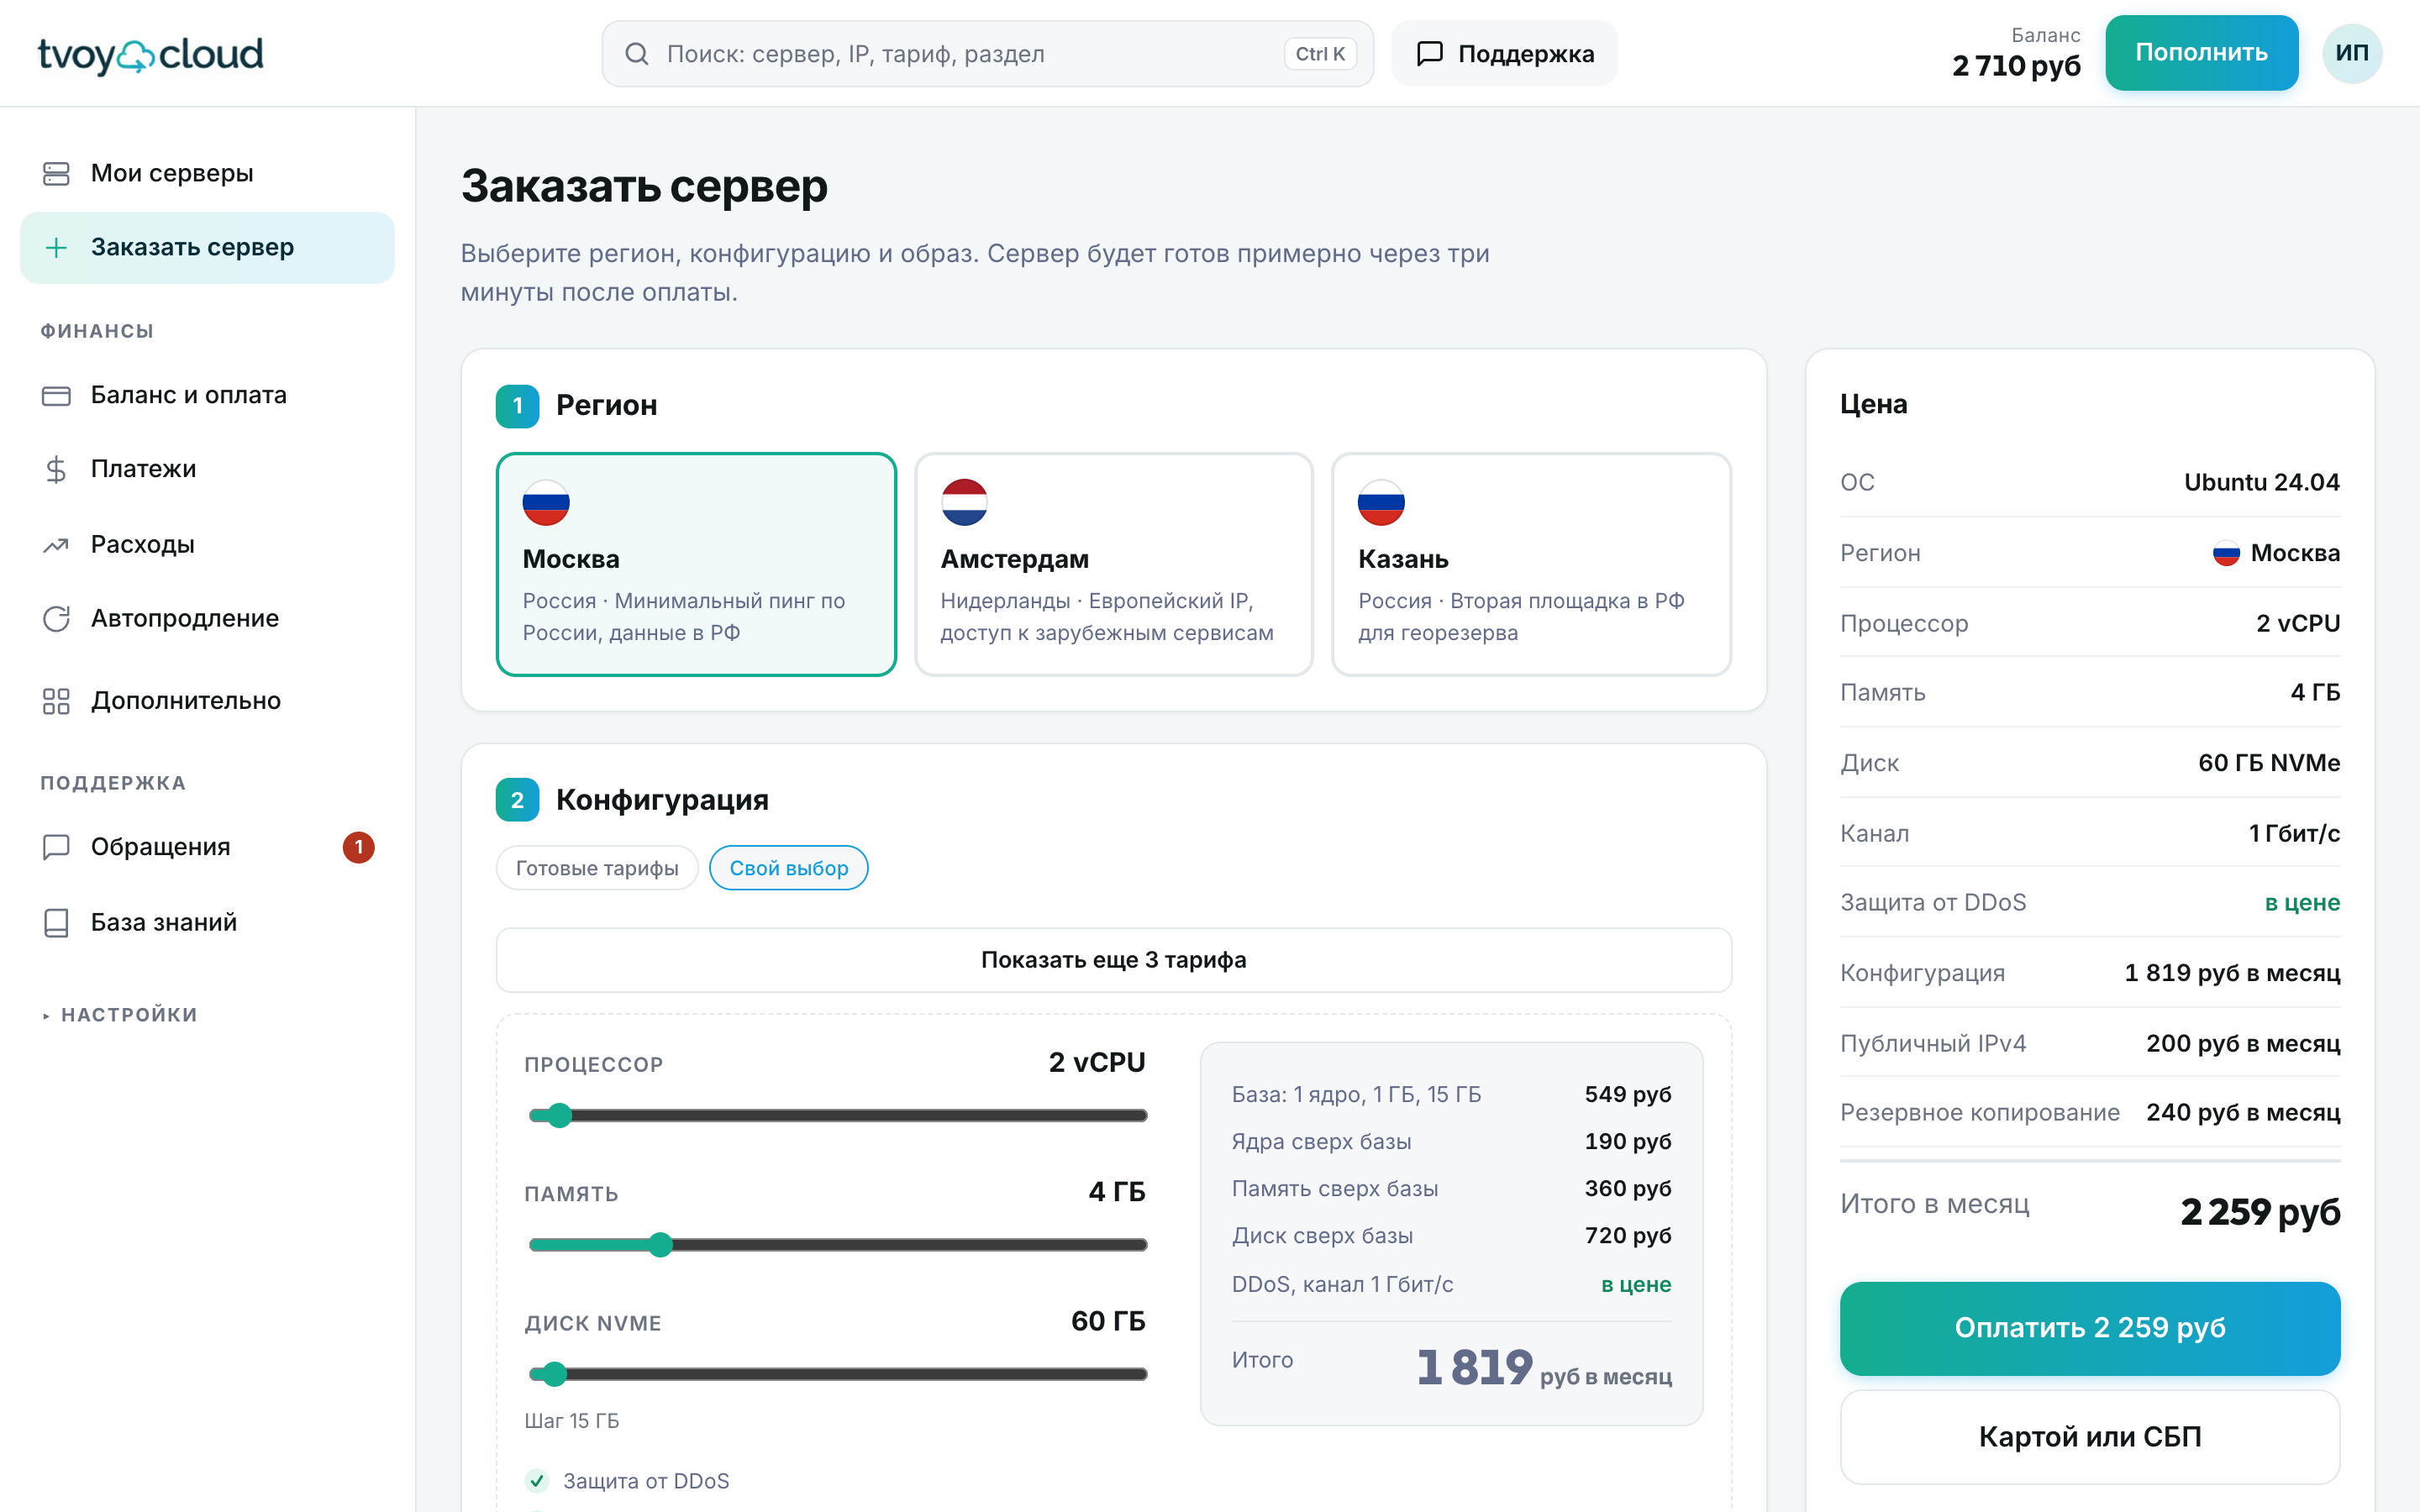The image size is (2420, 1512).
Task: Open the ИП user avatar
Action: (x=2352, y=53)
